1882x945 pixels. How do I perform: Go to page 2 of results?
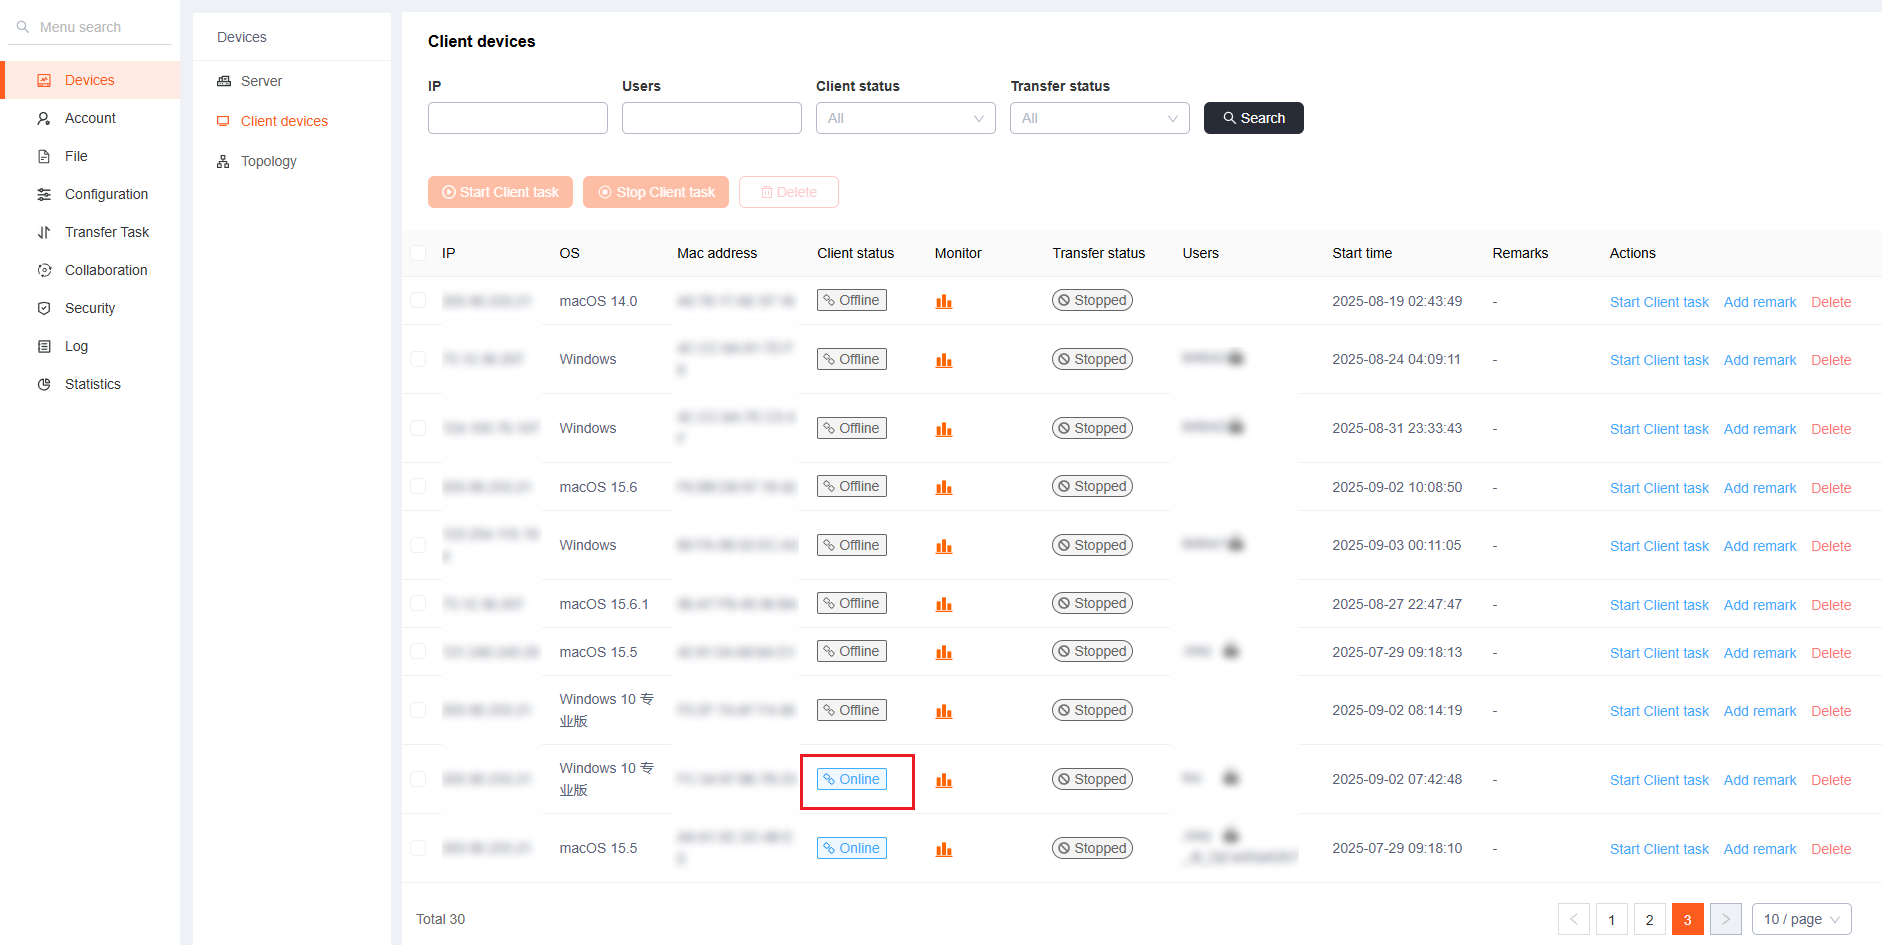tap(1649, 919)
